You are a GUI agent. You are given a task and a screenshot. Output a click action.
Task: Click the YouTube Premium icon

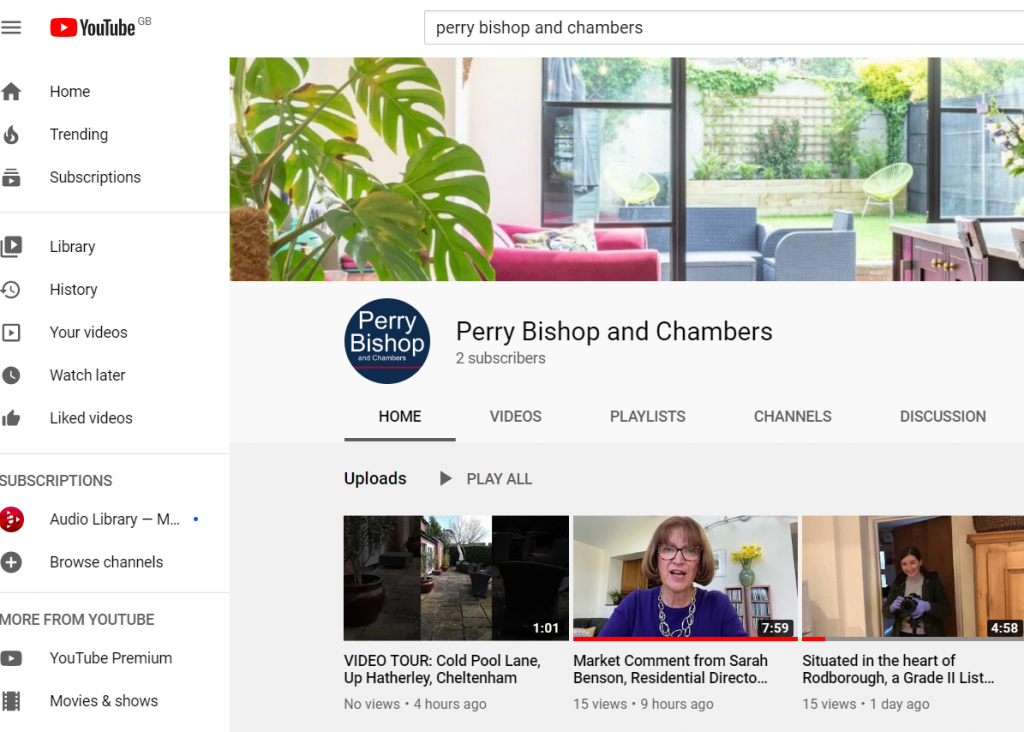coord(11,658)
